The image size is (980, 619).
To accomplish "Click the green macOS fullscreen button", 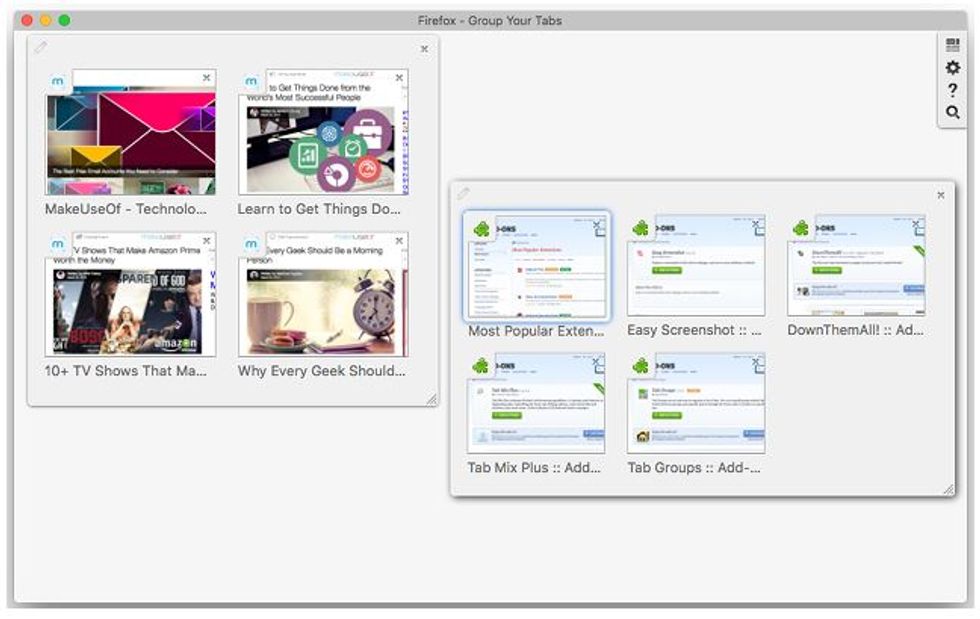I will (65, 20).
